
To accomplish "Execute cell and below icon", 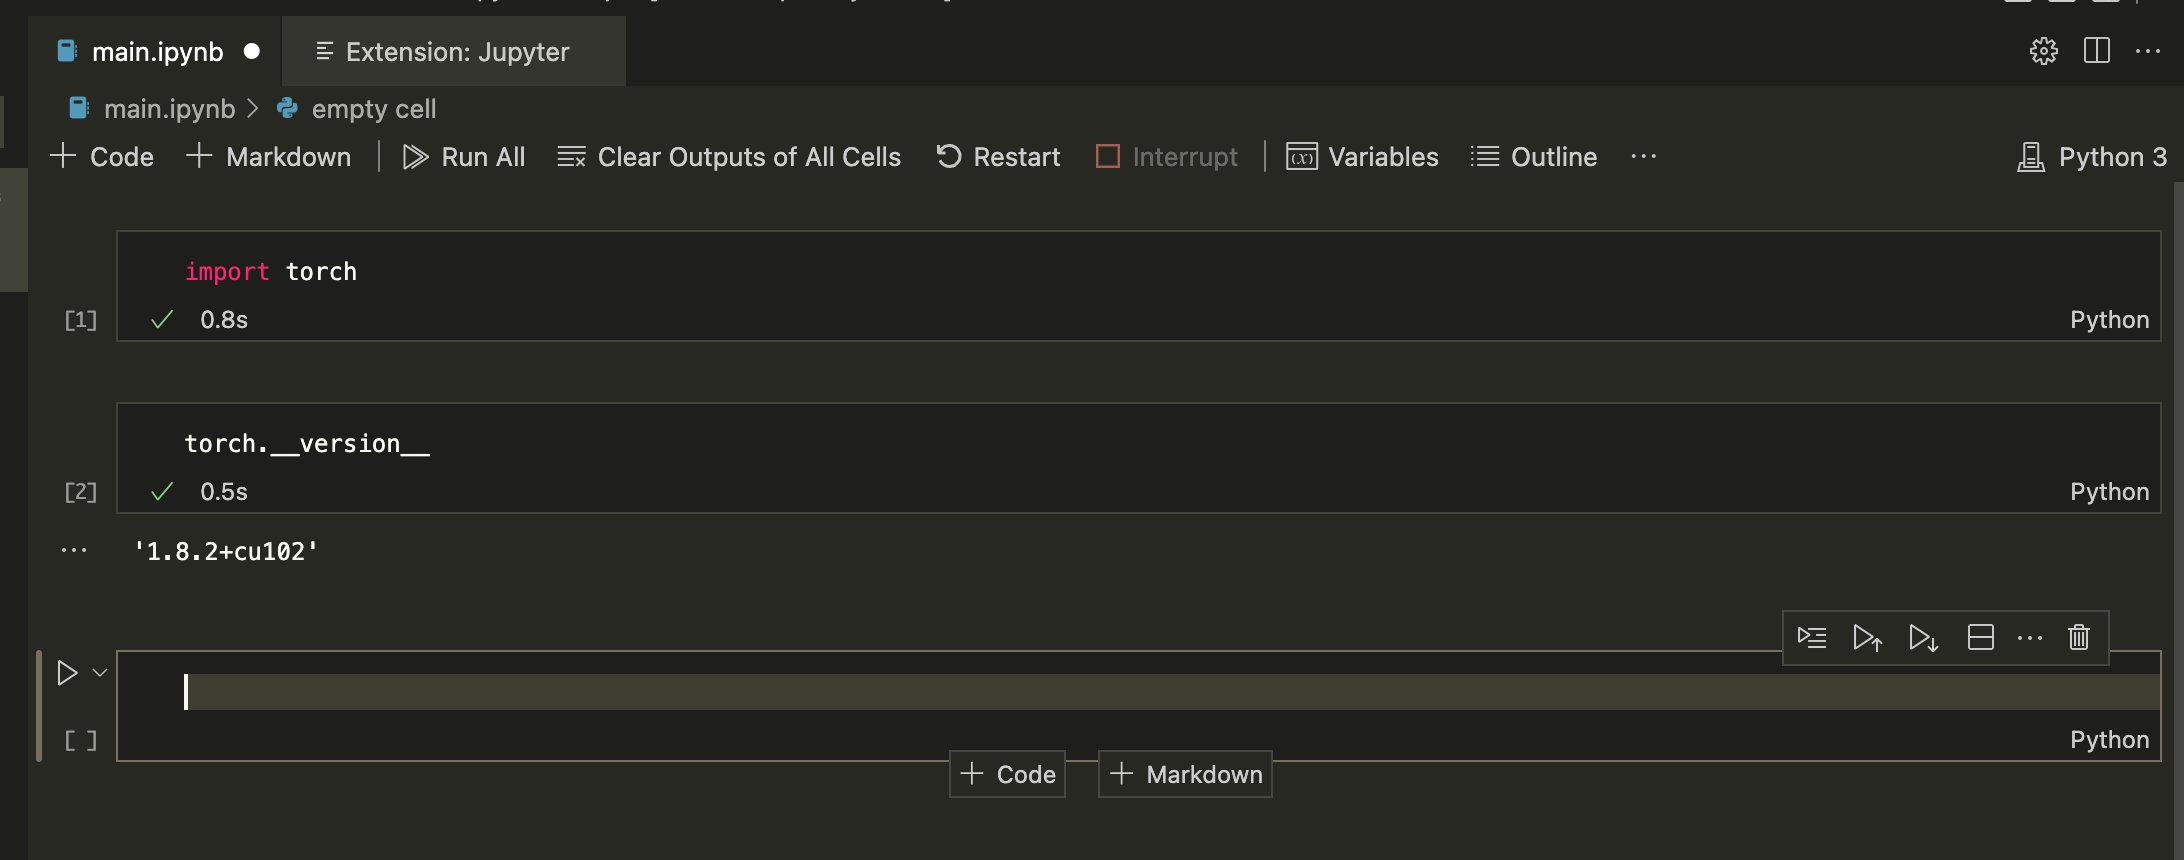I will pos(1923,638).
